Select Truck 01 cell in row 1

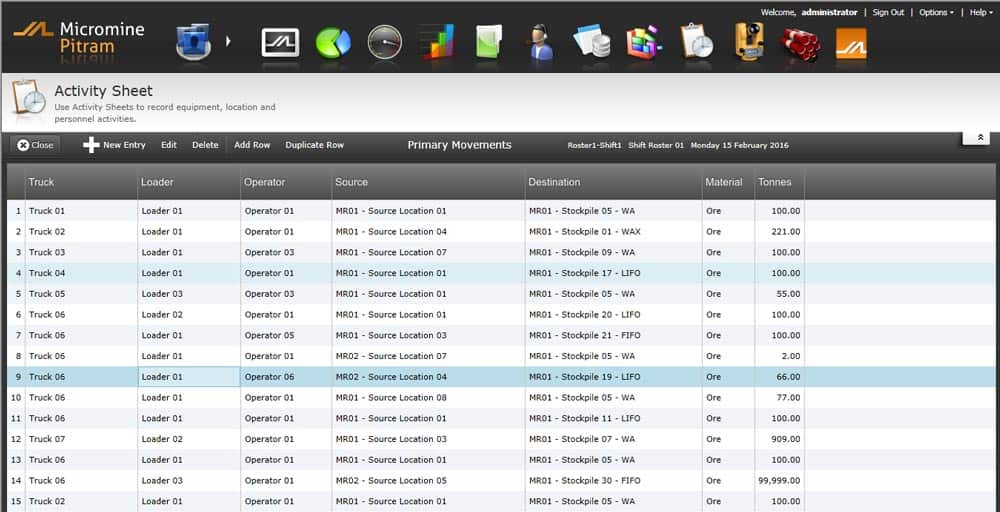(81, 211)
